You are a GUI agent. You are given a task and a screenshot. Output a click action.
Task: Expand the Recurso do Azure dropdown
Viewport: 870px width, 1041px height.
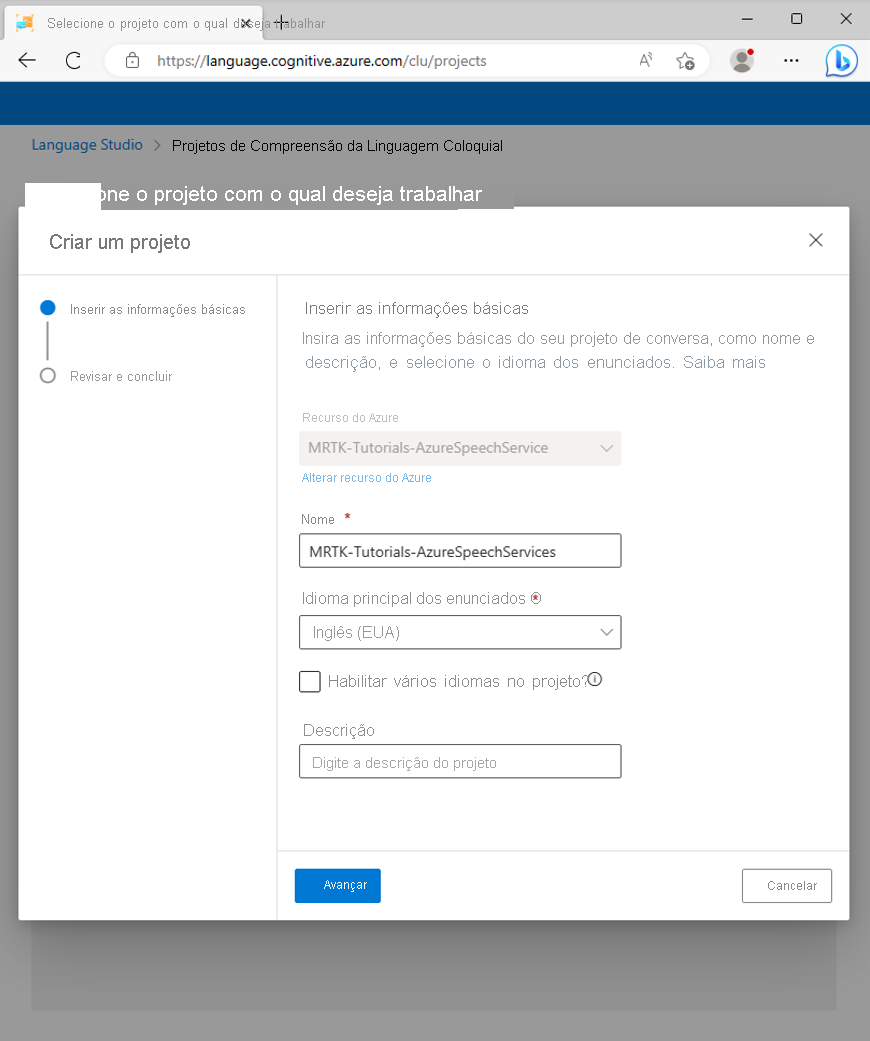click(460, 448)
